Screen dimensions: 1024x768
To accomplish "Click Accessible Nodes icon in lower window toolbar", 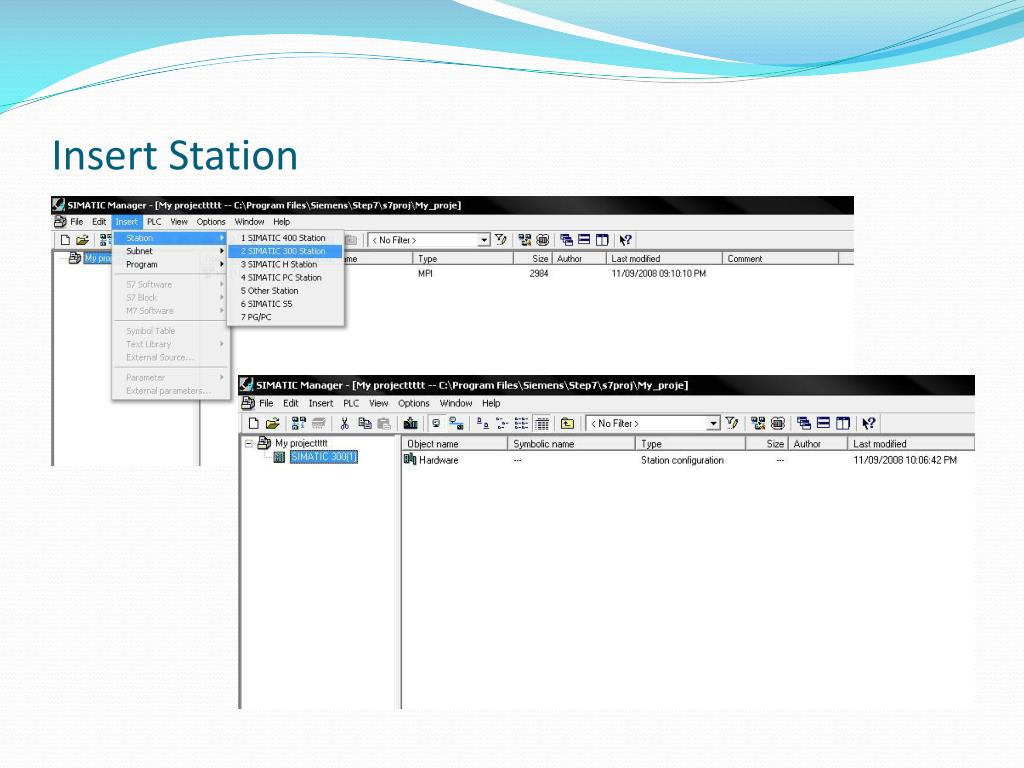I will [298, 423].
